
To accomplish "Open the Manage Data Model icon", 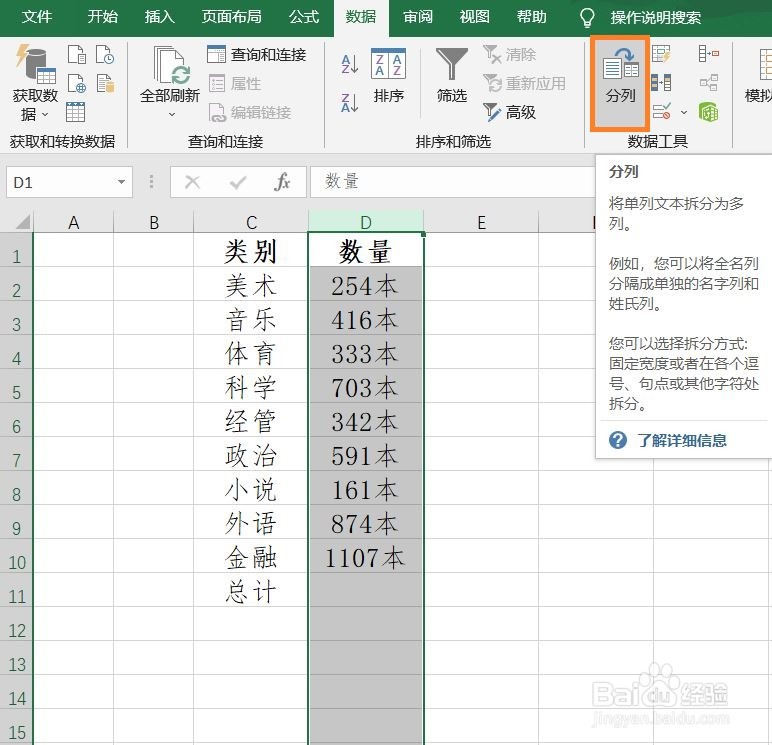I will coord(708,112).
